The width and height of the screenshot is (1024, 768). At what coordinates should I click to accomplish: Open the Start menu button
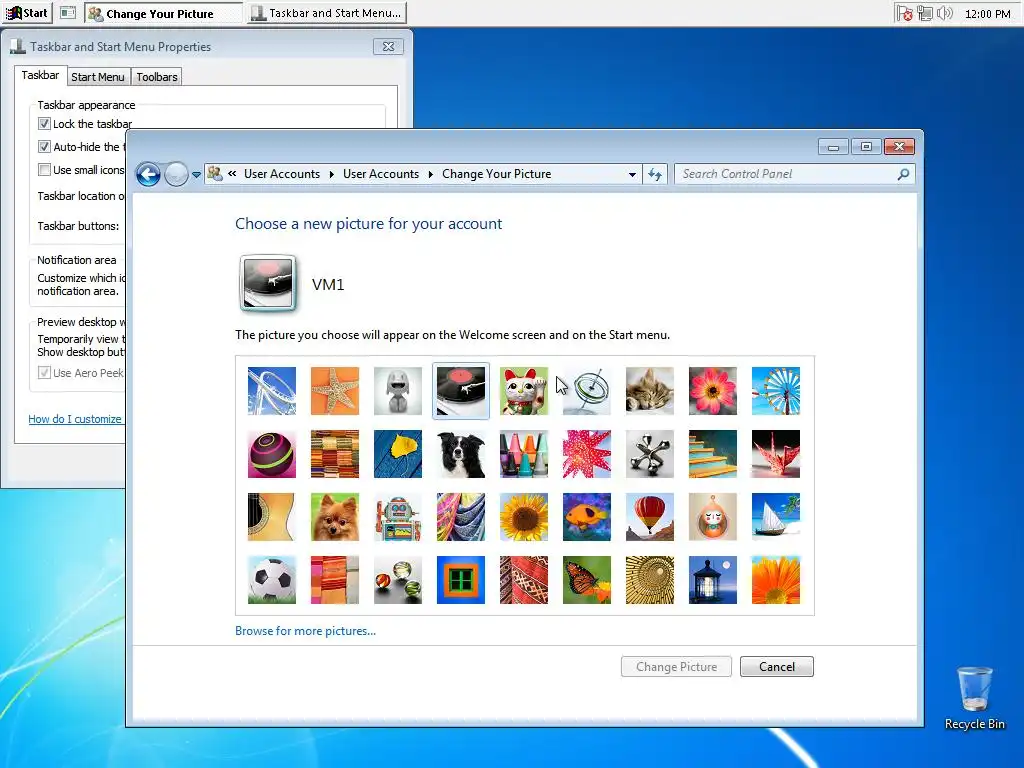tap(27, 13)
